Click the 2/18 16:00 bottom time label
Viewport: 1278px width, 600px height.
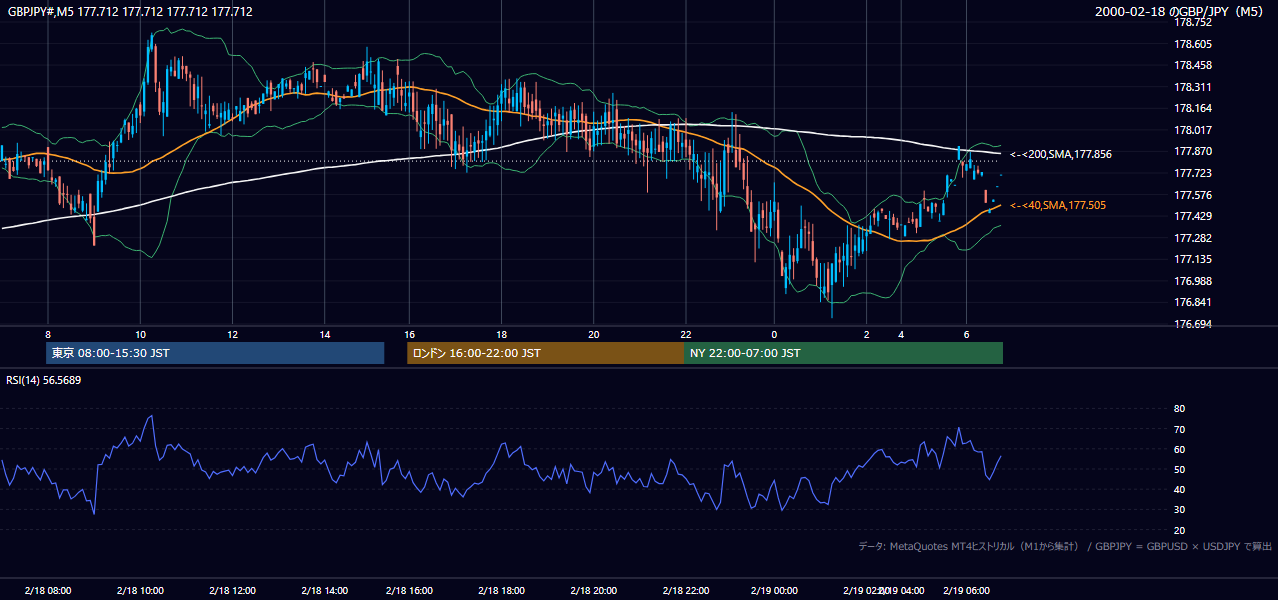click(410, 591)
